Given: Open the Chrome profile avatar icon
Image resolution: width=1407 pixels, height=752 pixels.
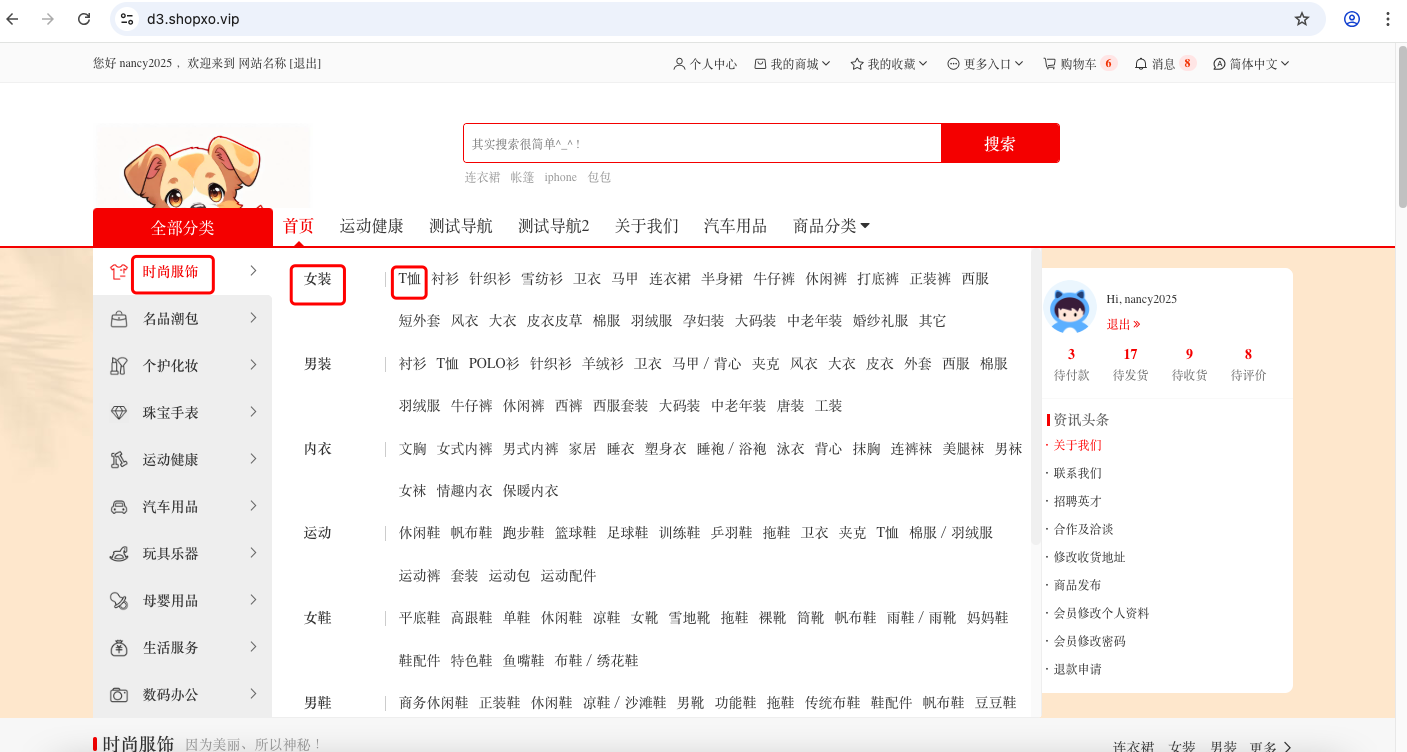Looking at the screenshot, I should point(1352,19).
